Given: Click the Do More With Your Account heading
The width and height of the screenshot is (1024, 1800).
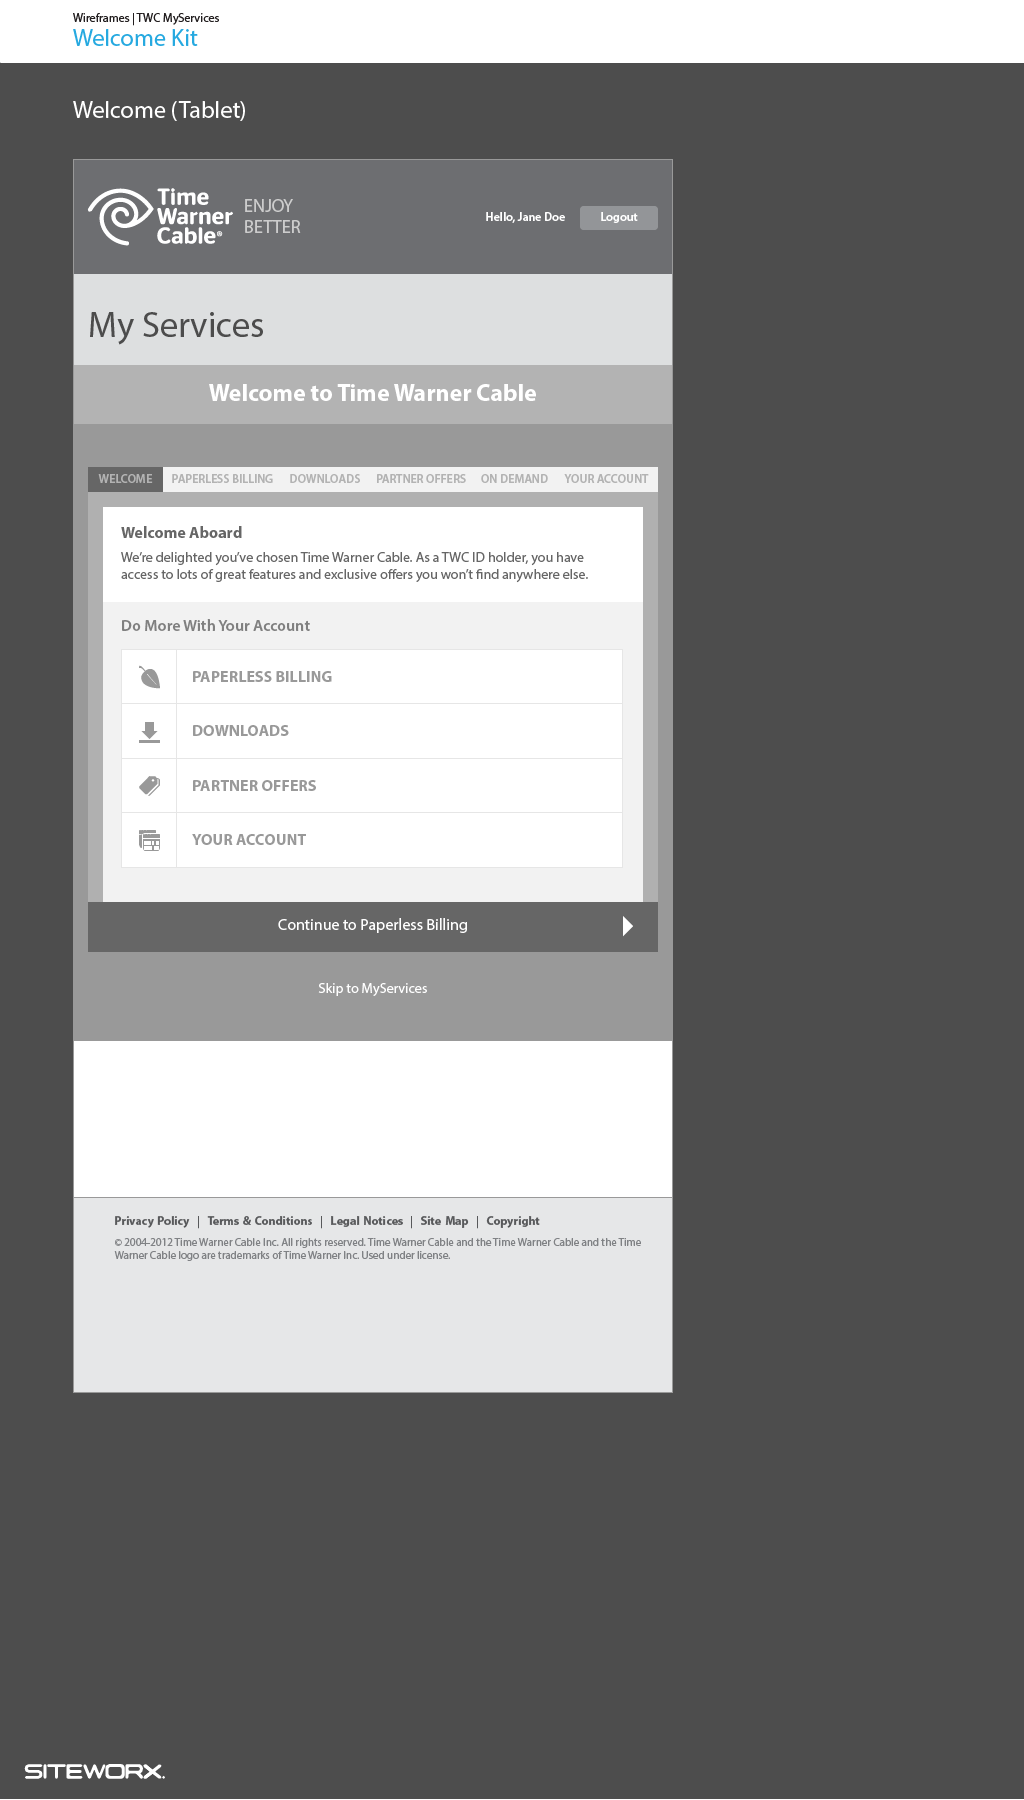Looking at the screenshot, I should [216, 626].
